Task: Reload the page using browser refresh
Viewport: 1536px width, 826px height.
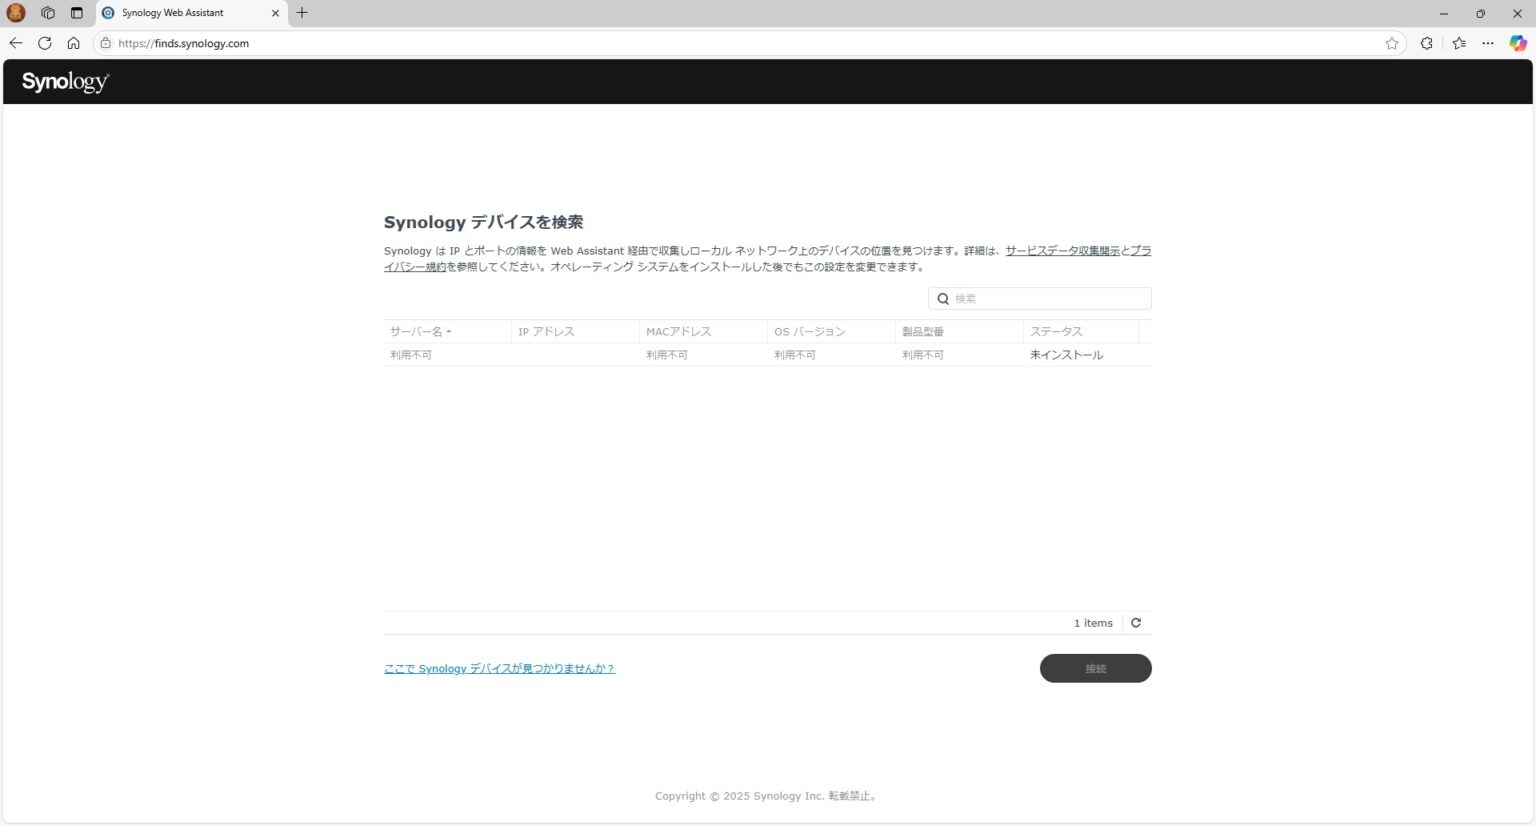Action: tap(44, 43)
